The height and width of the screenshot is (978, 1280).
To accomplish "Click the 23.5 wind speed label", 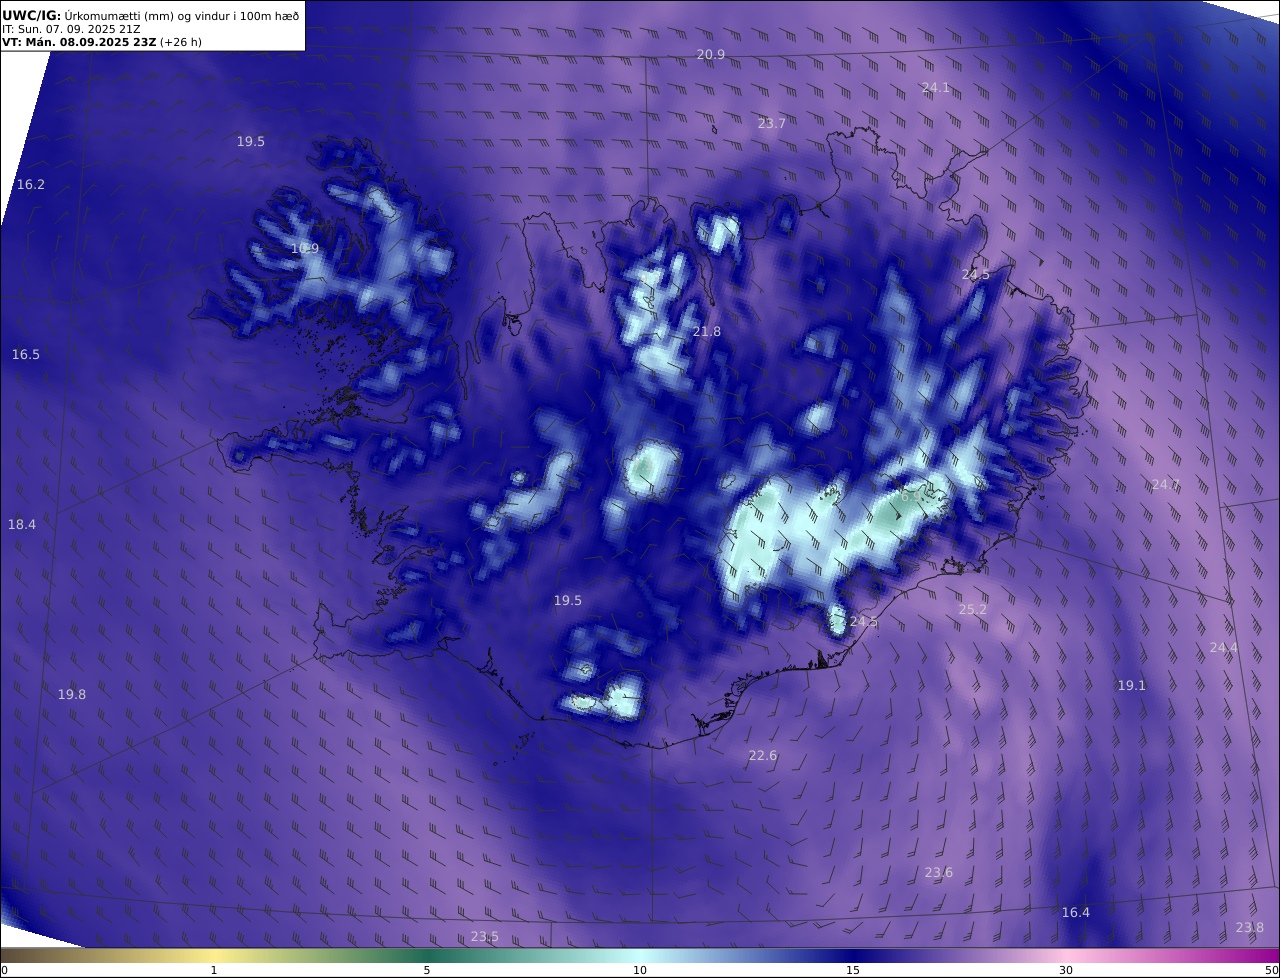I will [x=485, y=936].
